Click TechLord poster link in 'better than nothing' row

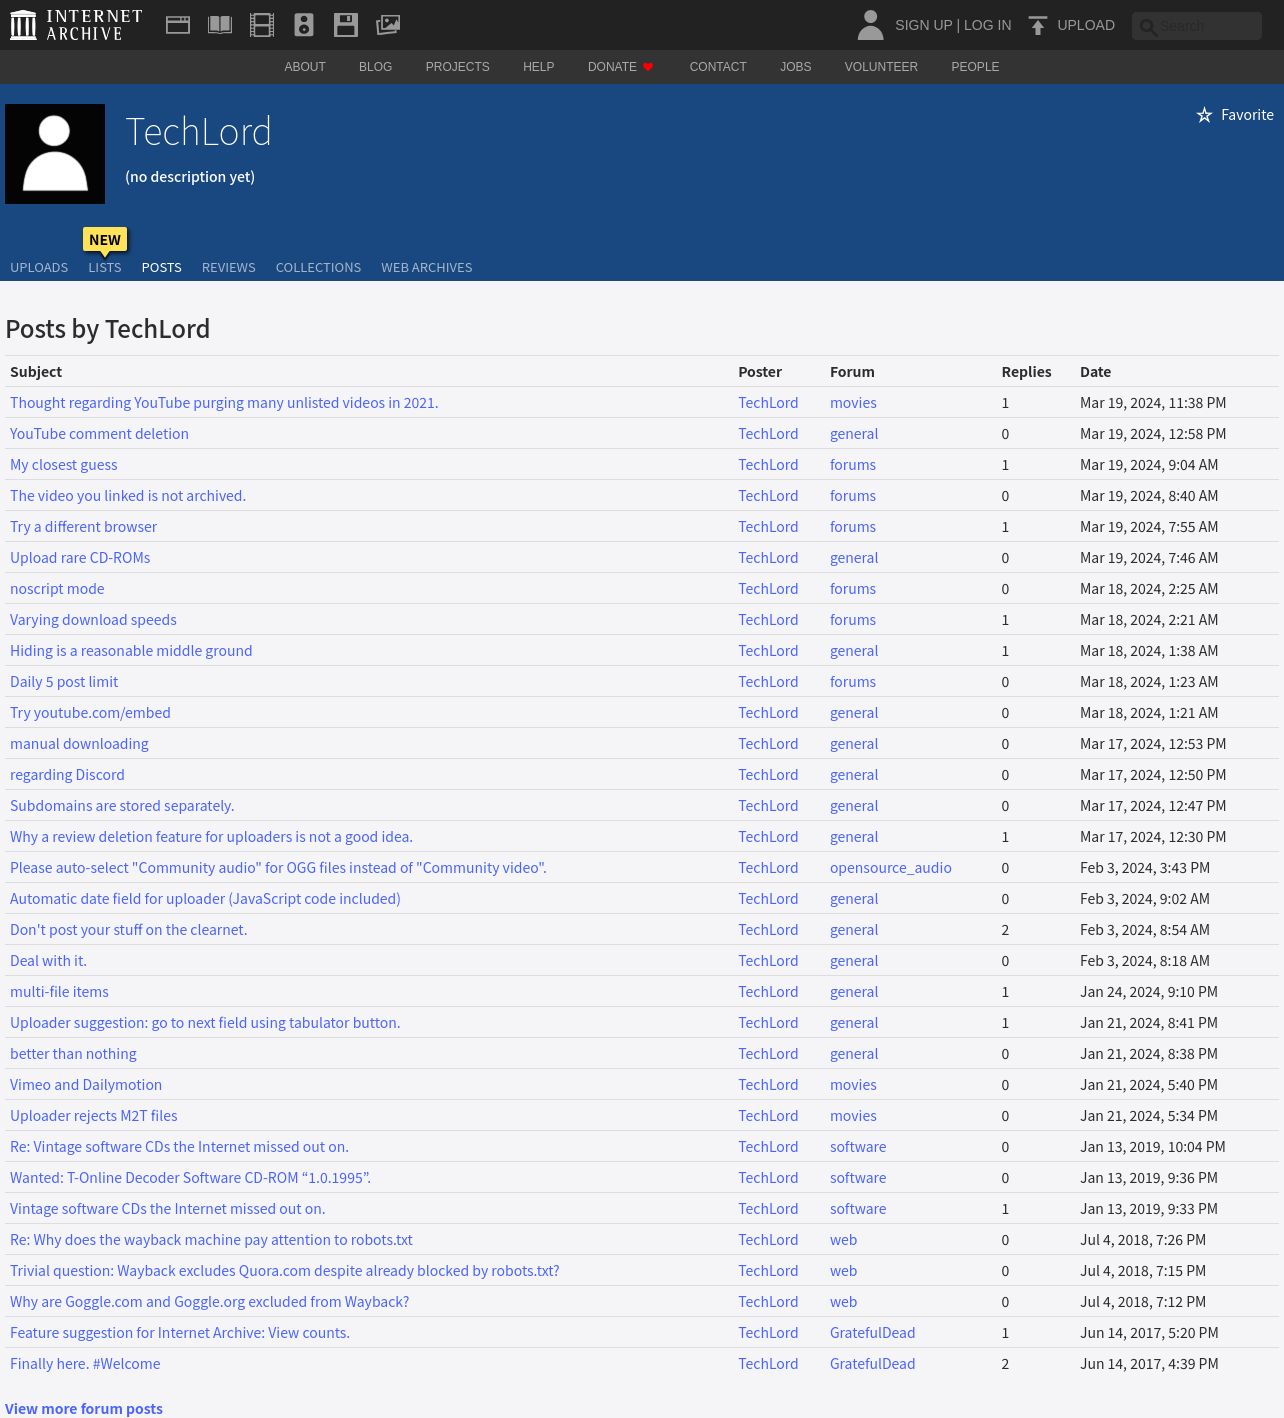768,1054
